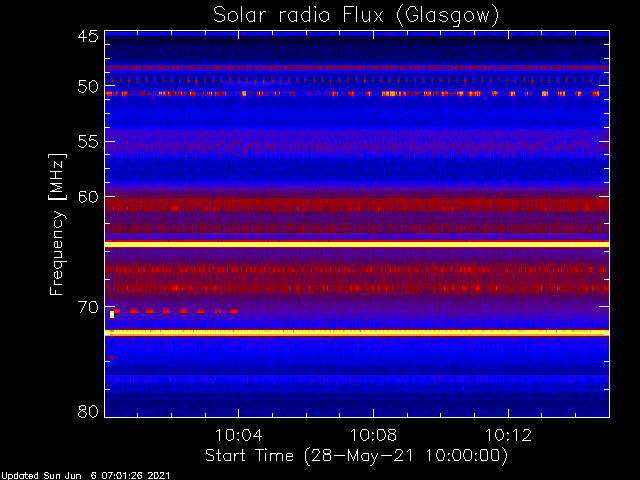The height and width of the screenshot is (480, 640).
Task: Click the bright yellow spot near 70 MHz
Action: 112,314
